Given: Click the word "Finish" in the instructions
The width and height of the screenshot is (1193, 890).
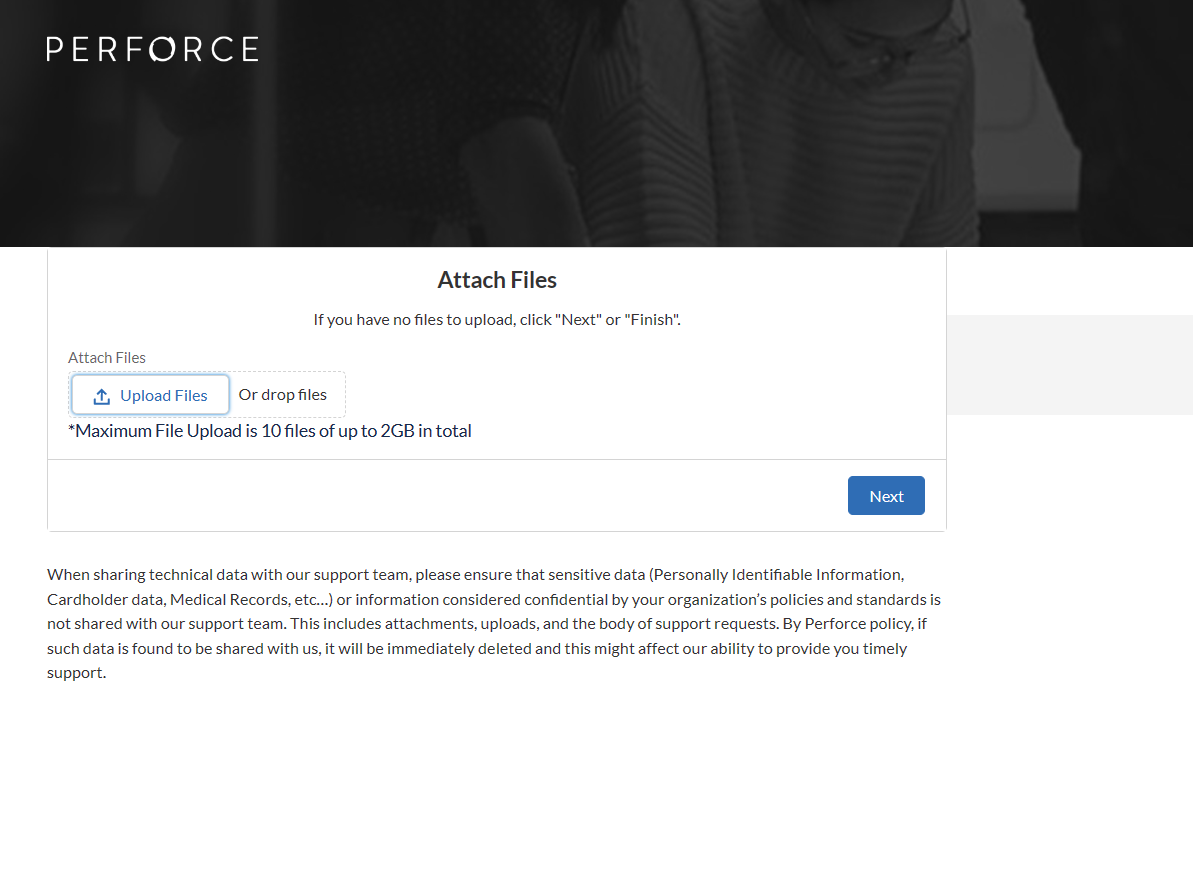Looking at the screenshot, I should click(651, 320).
